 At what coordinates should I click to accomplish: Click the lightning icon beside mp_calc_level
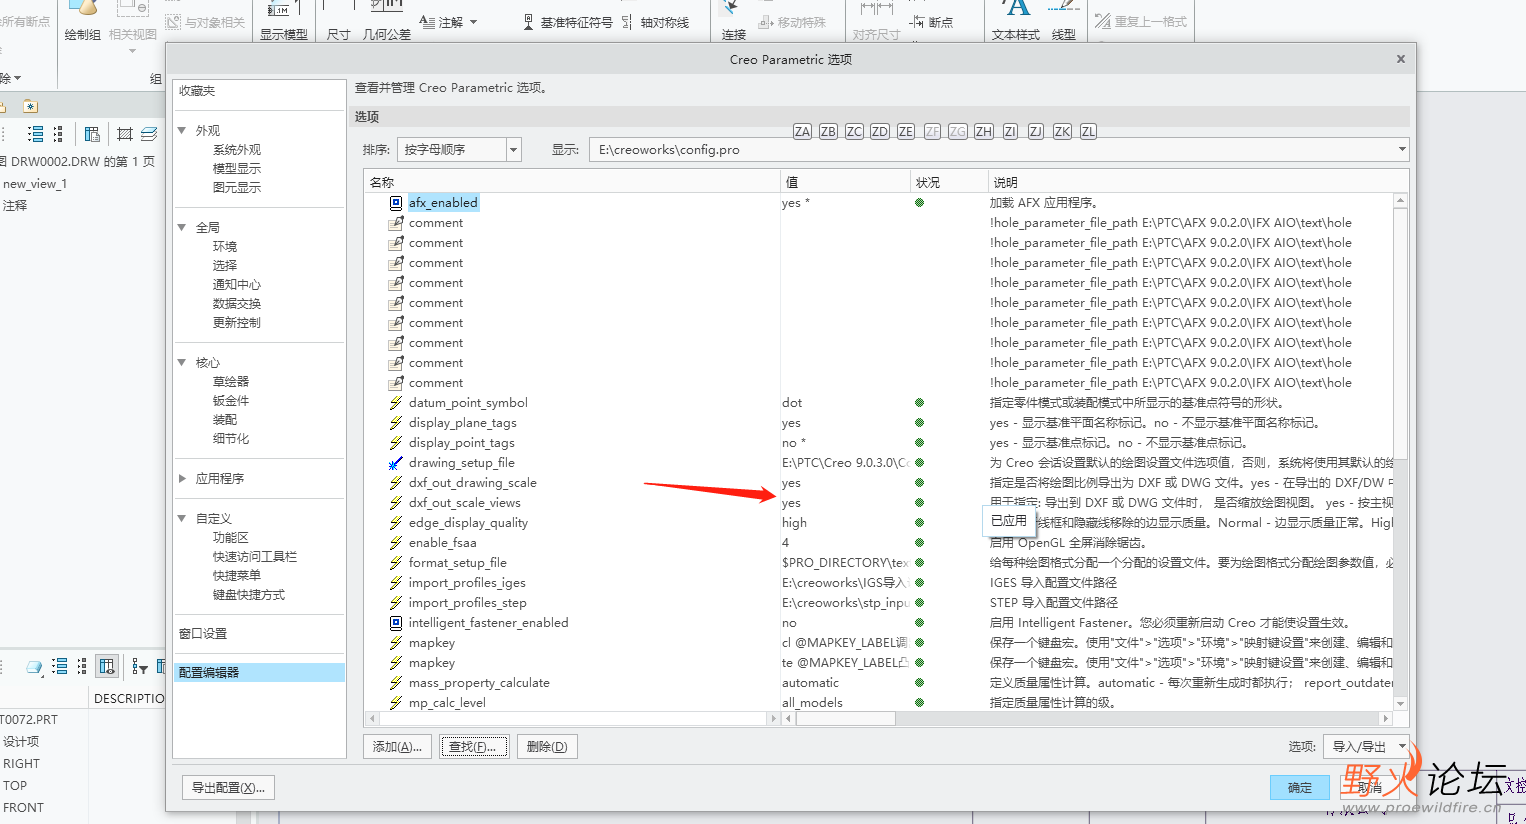(396, 703)
